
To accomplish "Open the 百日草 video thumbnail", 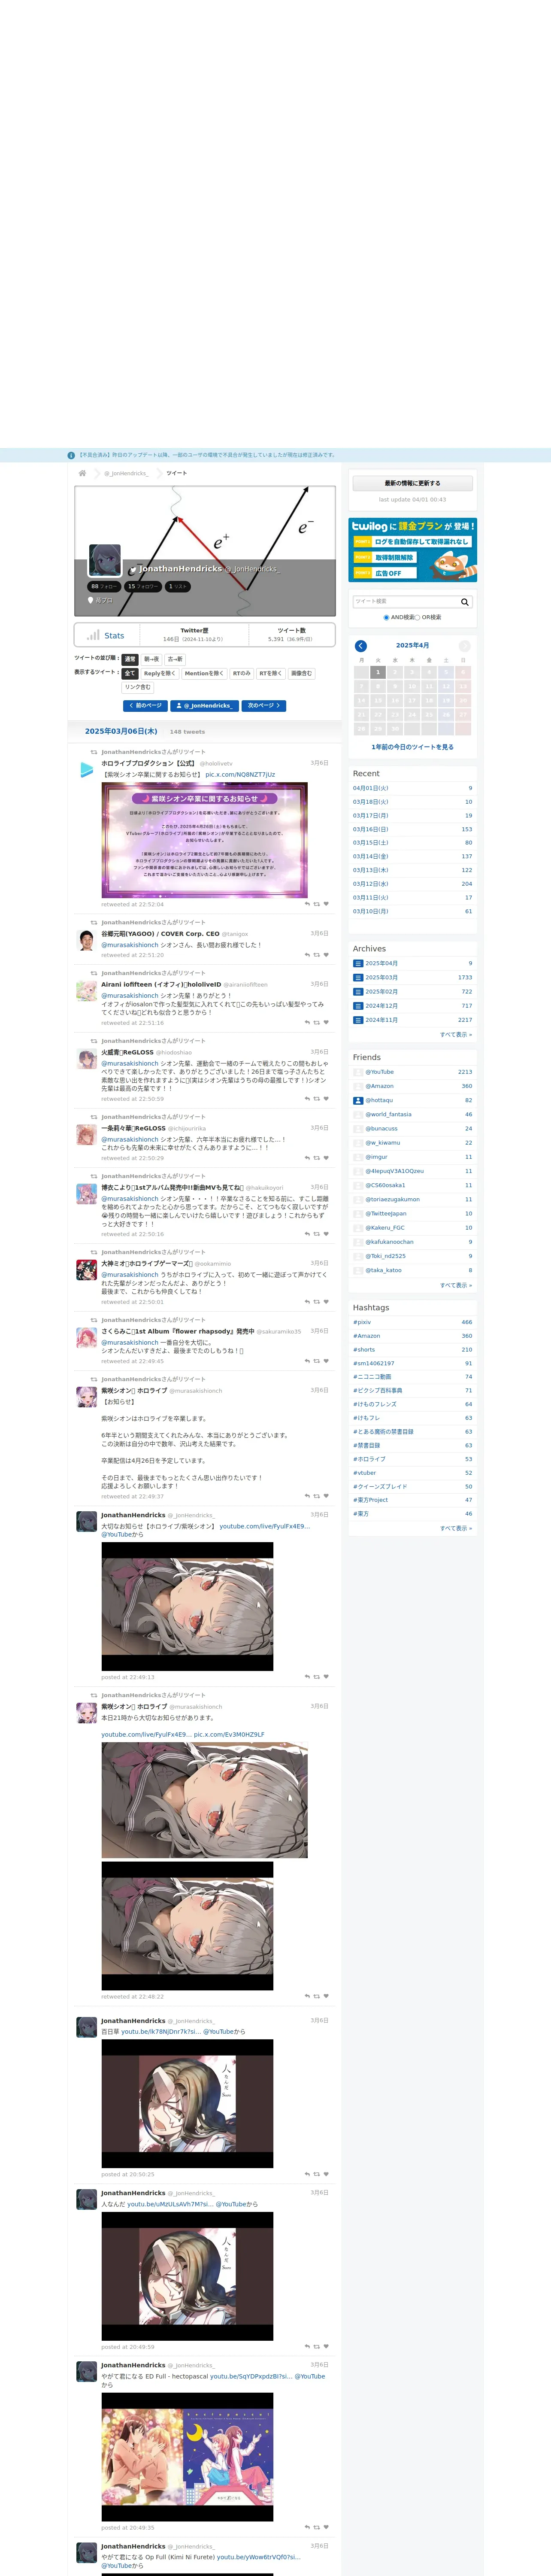I will point(187,2104).
